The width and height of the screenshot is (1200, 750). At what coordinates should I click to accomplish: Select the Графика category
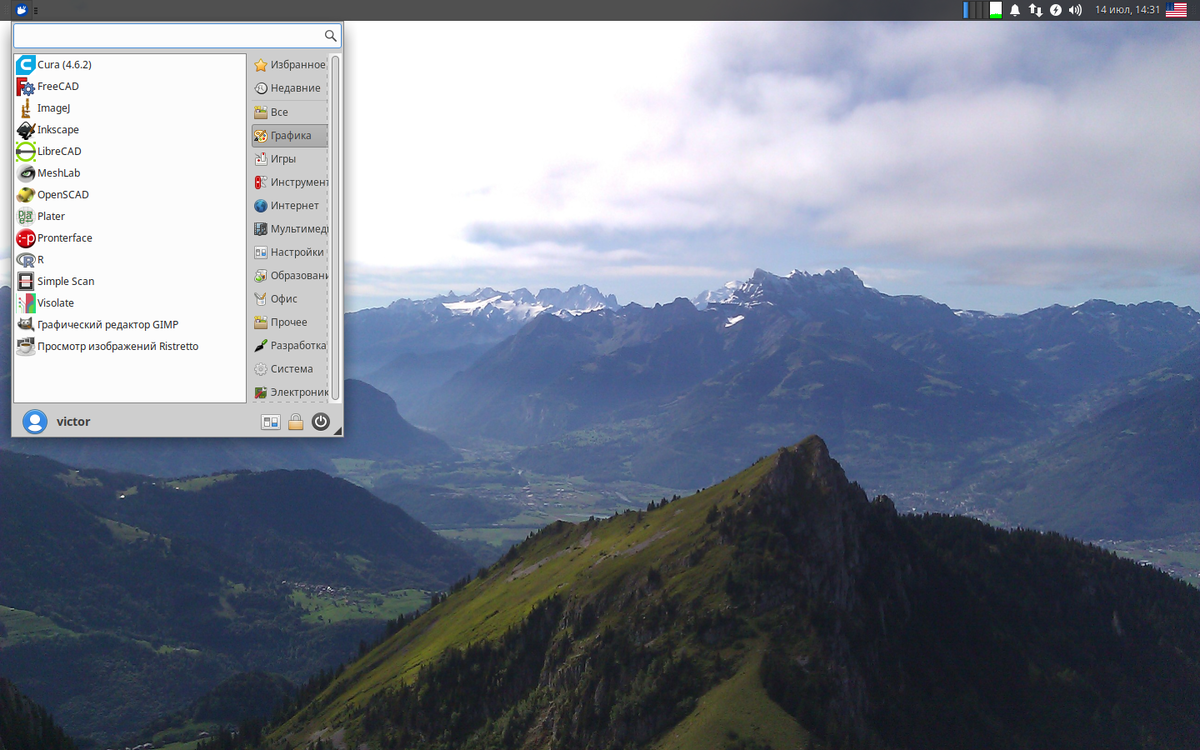click(x=290, y=136)
